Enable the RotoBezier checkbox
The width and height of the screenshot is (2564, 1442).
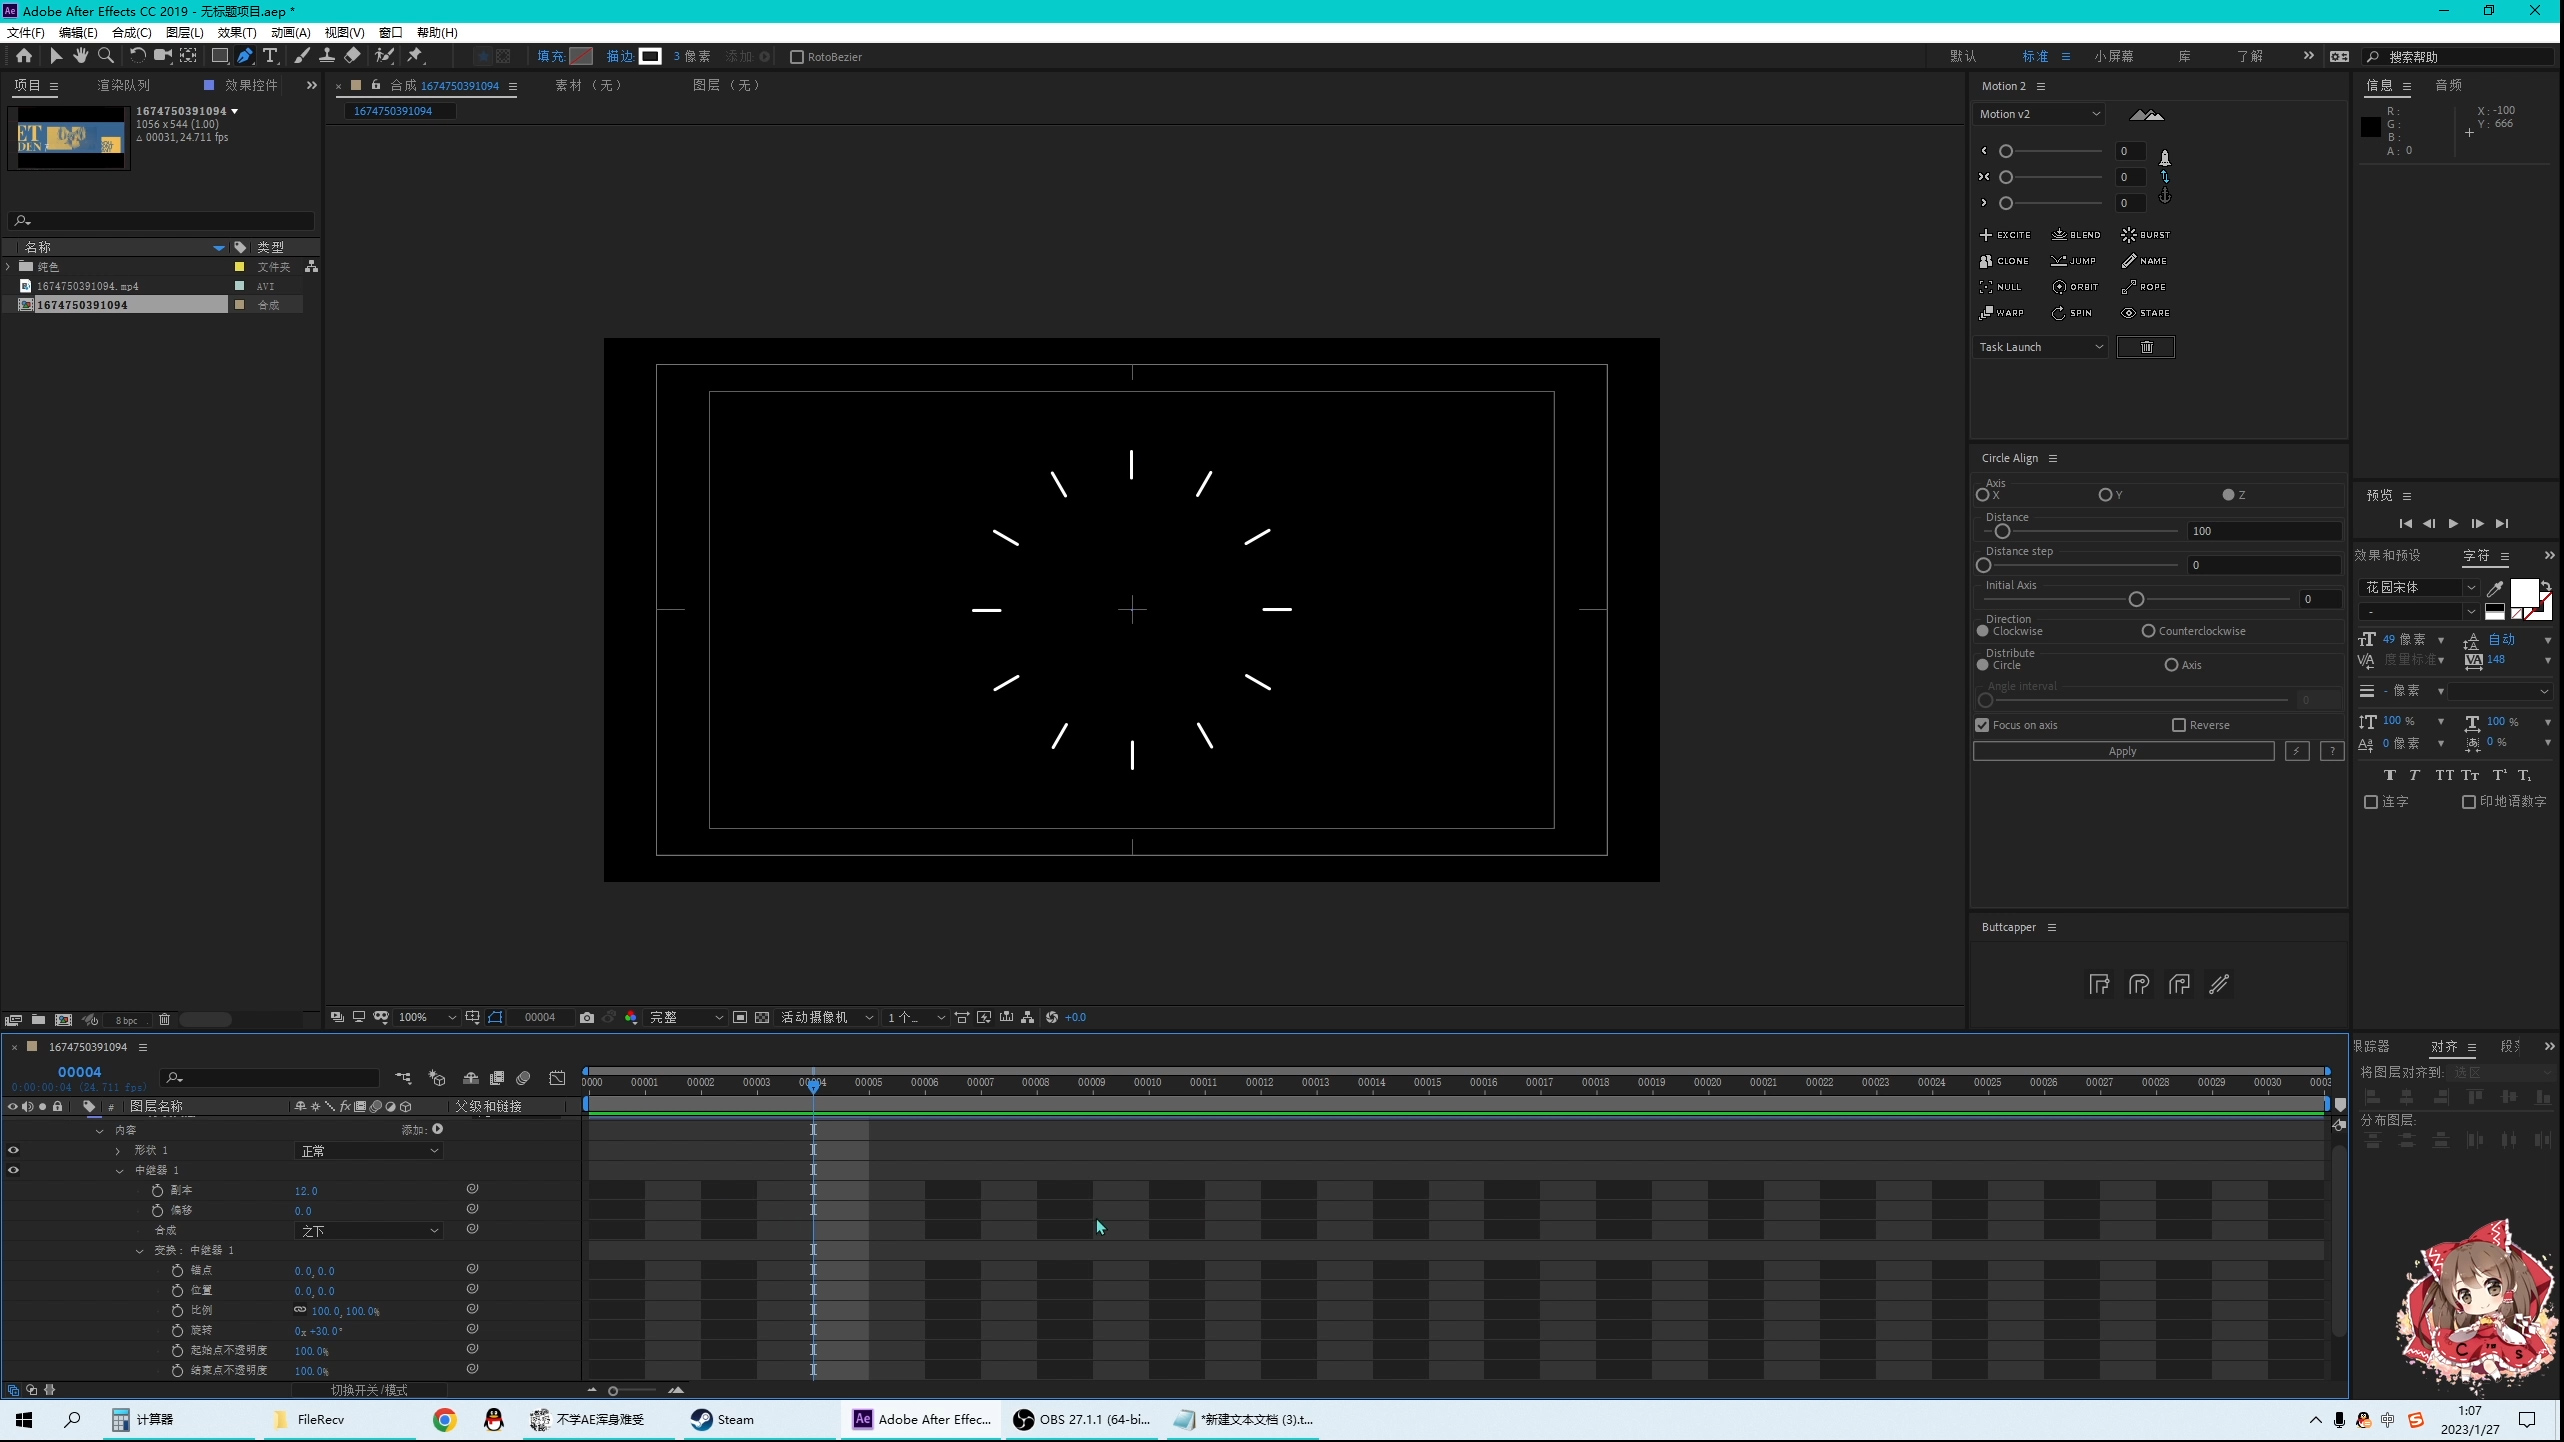797,57
